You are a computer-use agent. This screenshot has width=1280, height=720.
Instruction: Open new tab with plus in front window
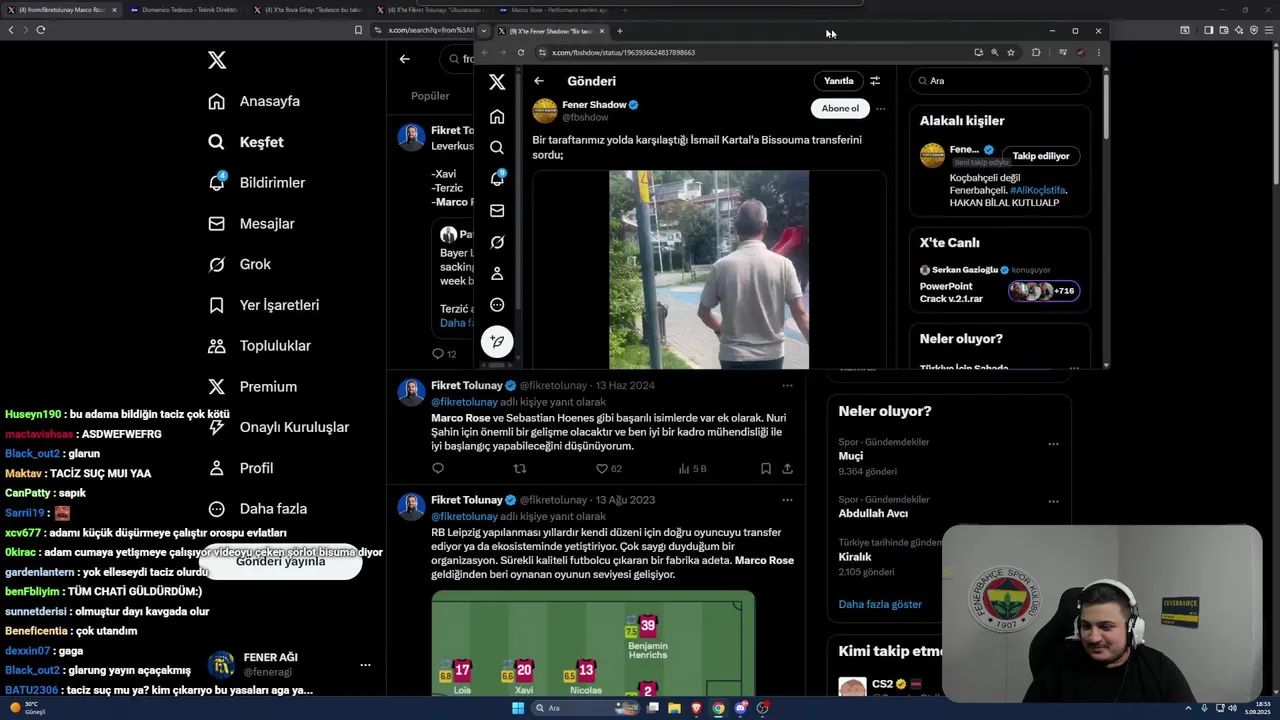[x=619, y=31]
